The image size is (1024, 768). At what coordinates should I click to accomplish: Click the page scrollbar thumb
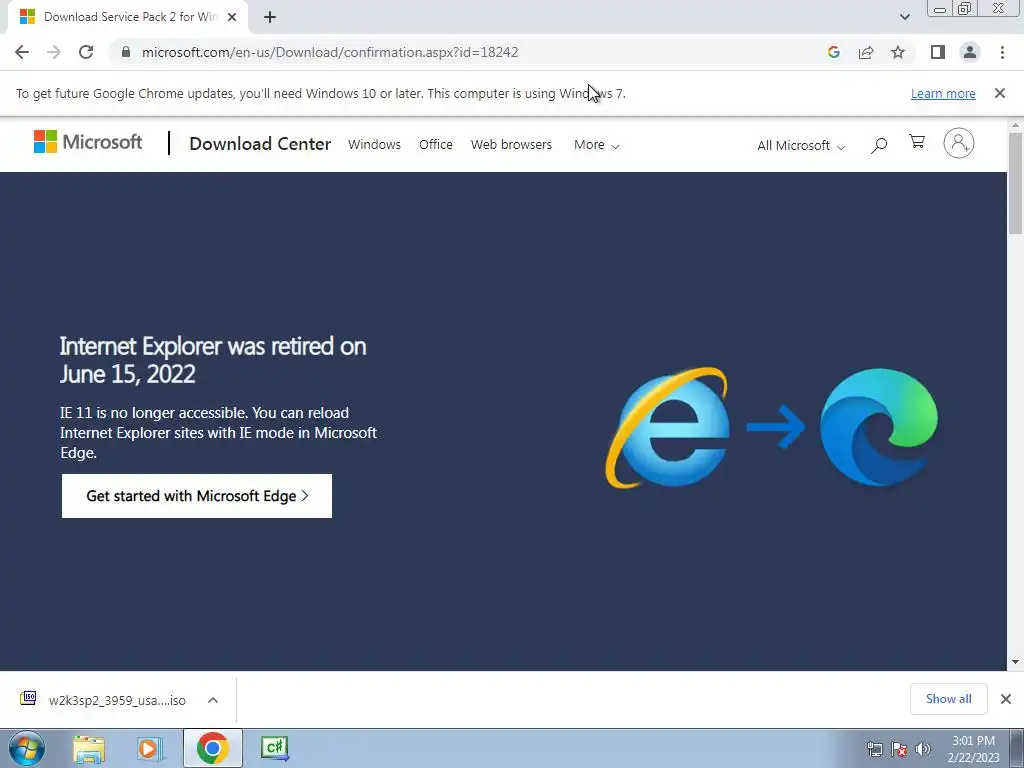tap(1015, 183)
